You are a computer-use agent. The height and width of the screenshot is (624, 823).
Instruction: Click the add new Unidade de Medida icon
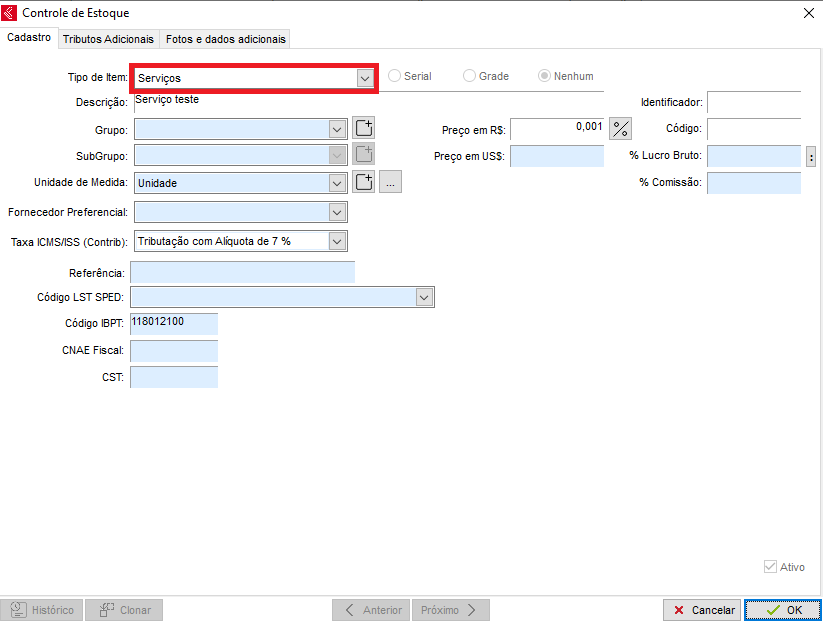pyautogui.click(x=363, y=182)
